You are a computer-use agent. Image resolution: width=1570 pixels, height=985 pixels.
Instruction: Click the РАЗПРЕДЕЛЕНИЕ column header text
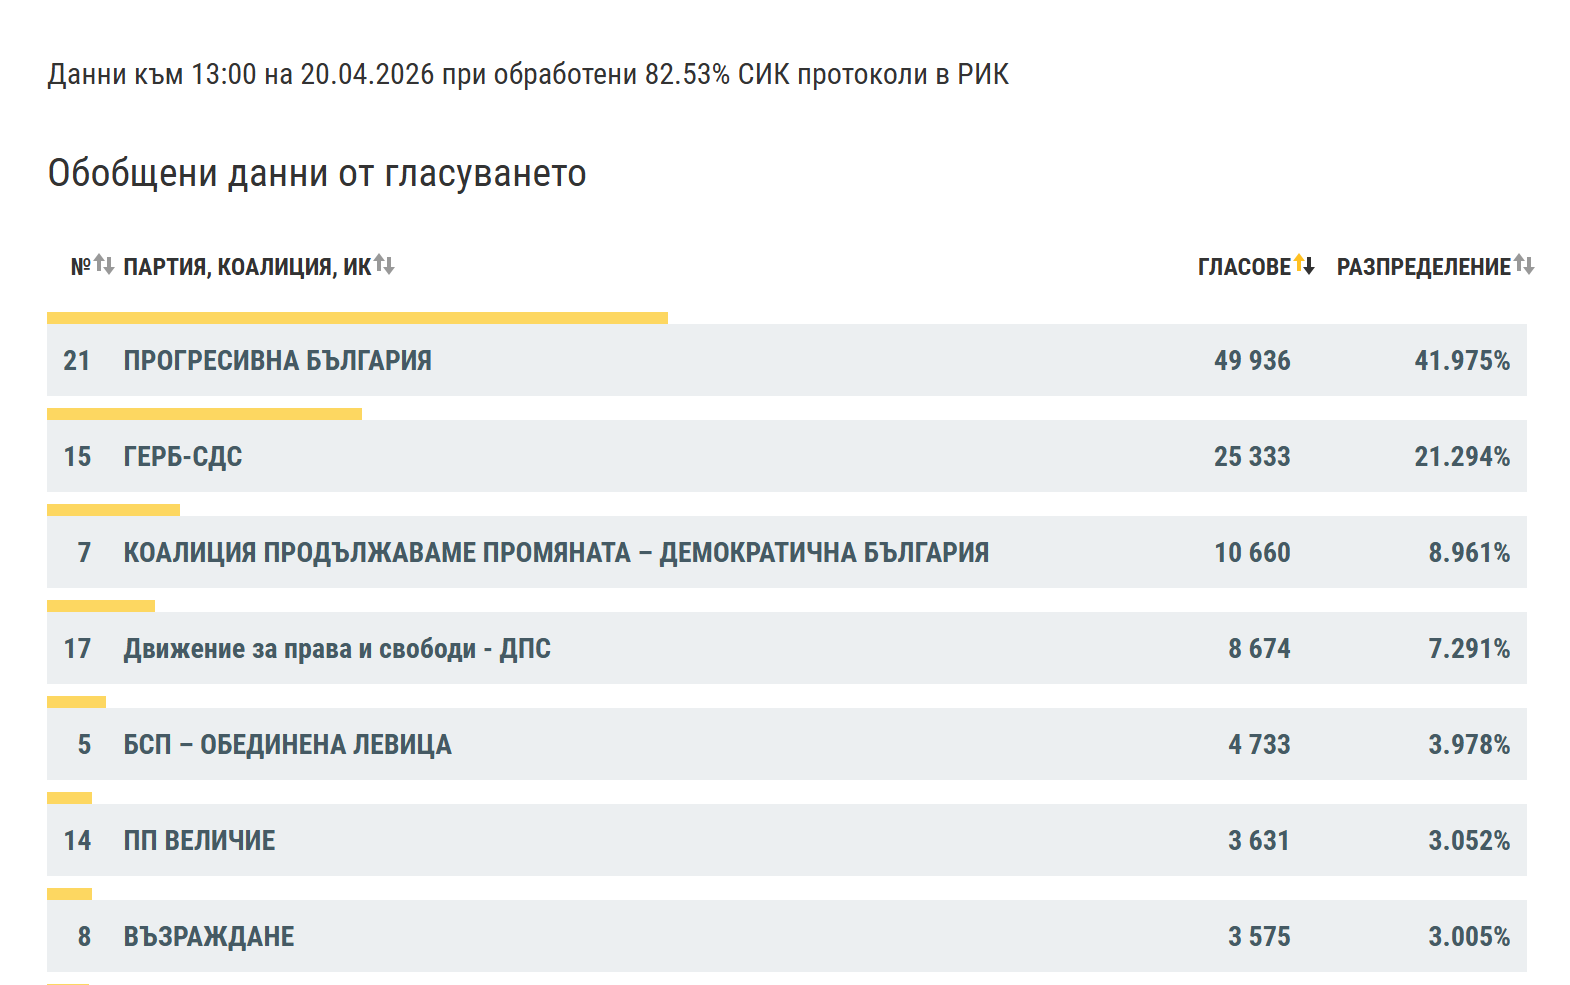tap(1424, 267)
